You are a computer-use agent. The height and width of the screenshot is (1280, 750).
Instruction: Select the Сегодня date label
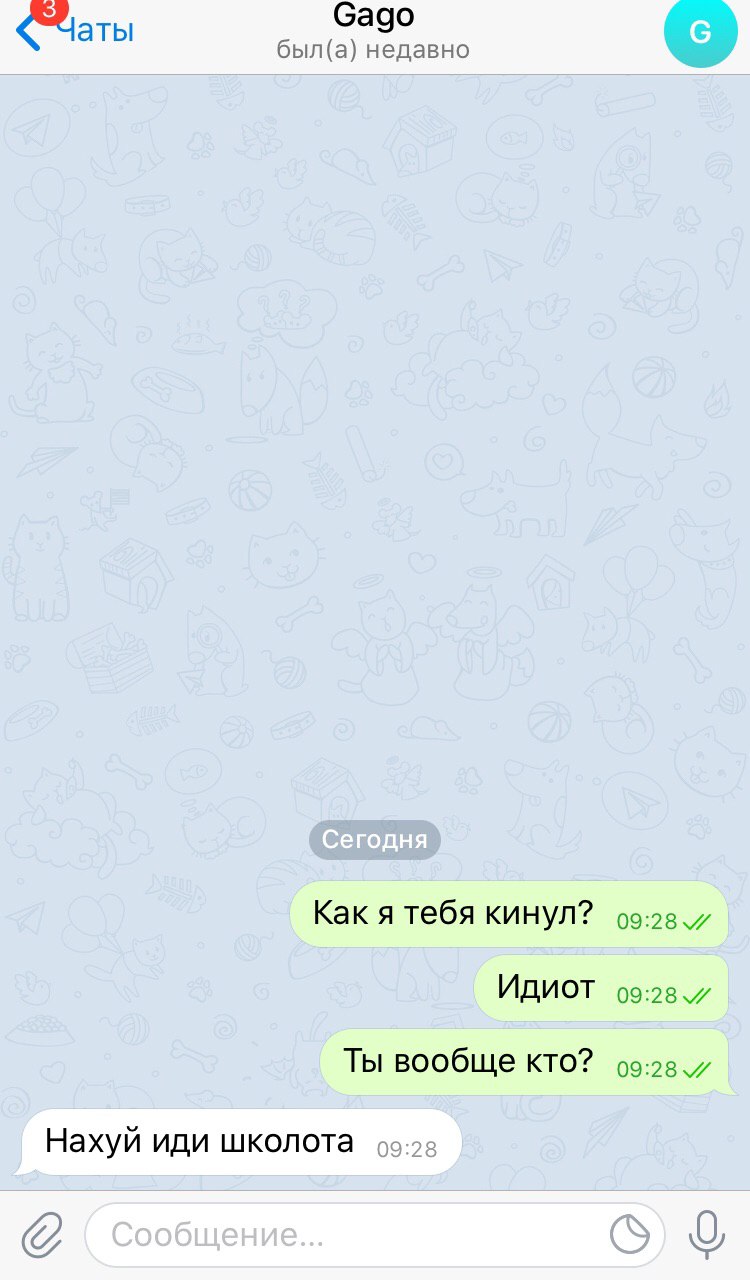tap(374, 840)
